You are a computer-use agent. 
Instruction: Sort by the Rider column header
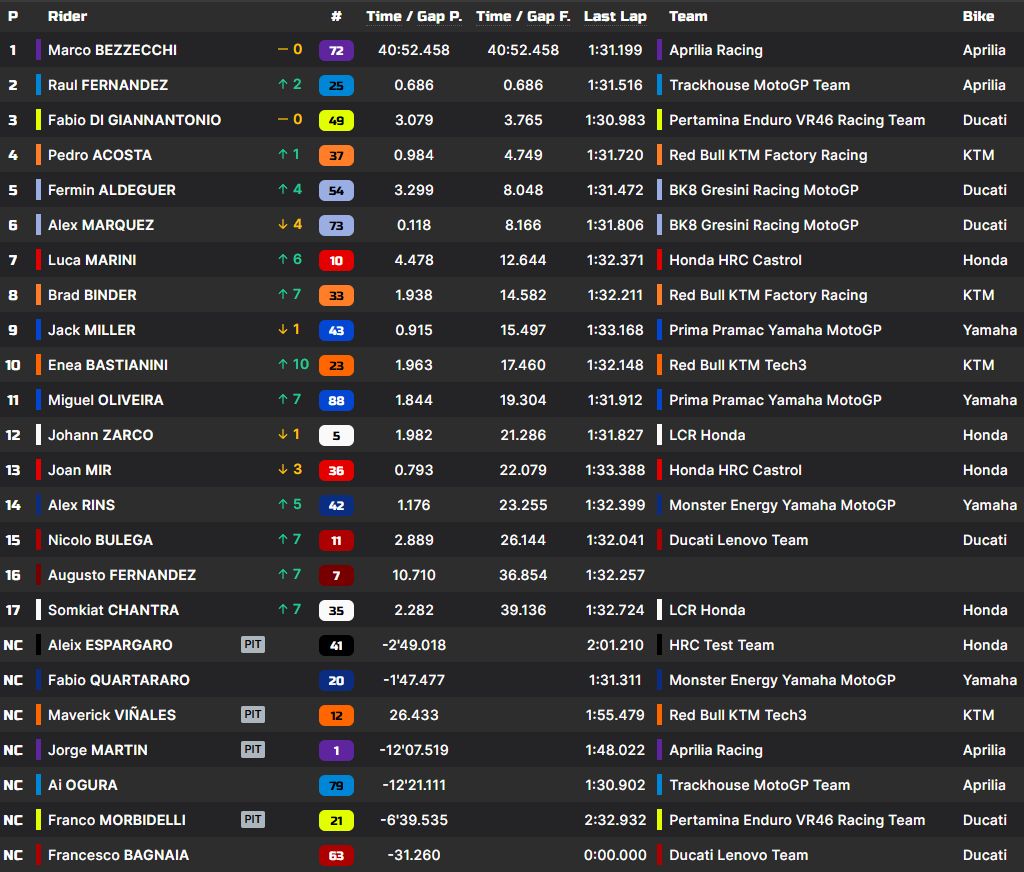pos(67,16)
